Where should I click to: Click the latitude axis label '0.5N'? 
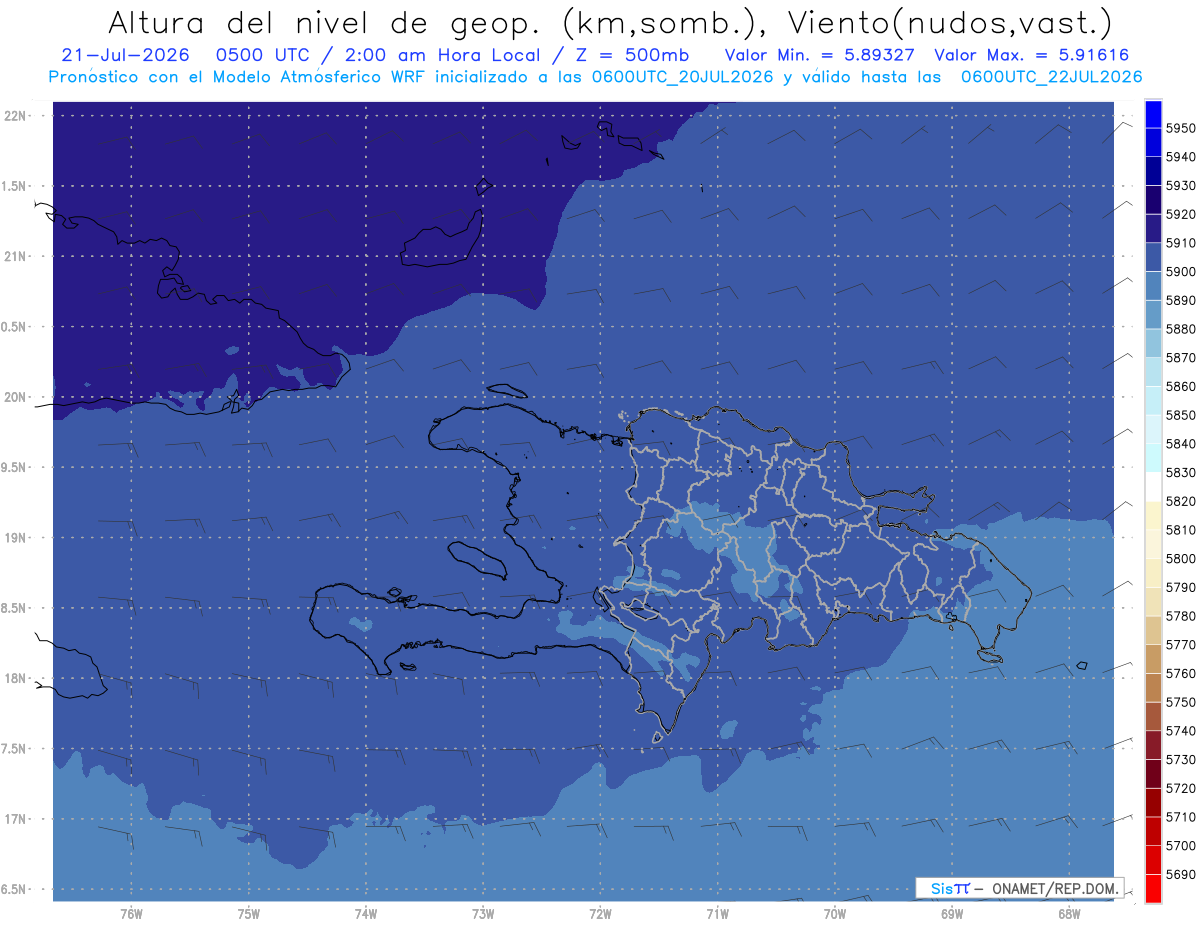pos(15,327)
